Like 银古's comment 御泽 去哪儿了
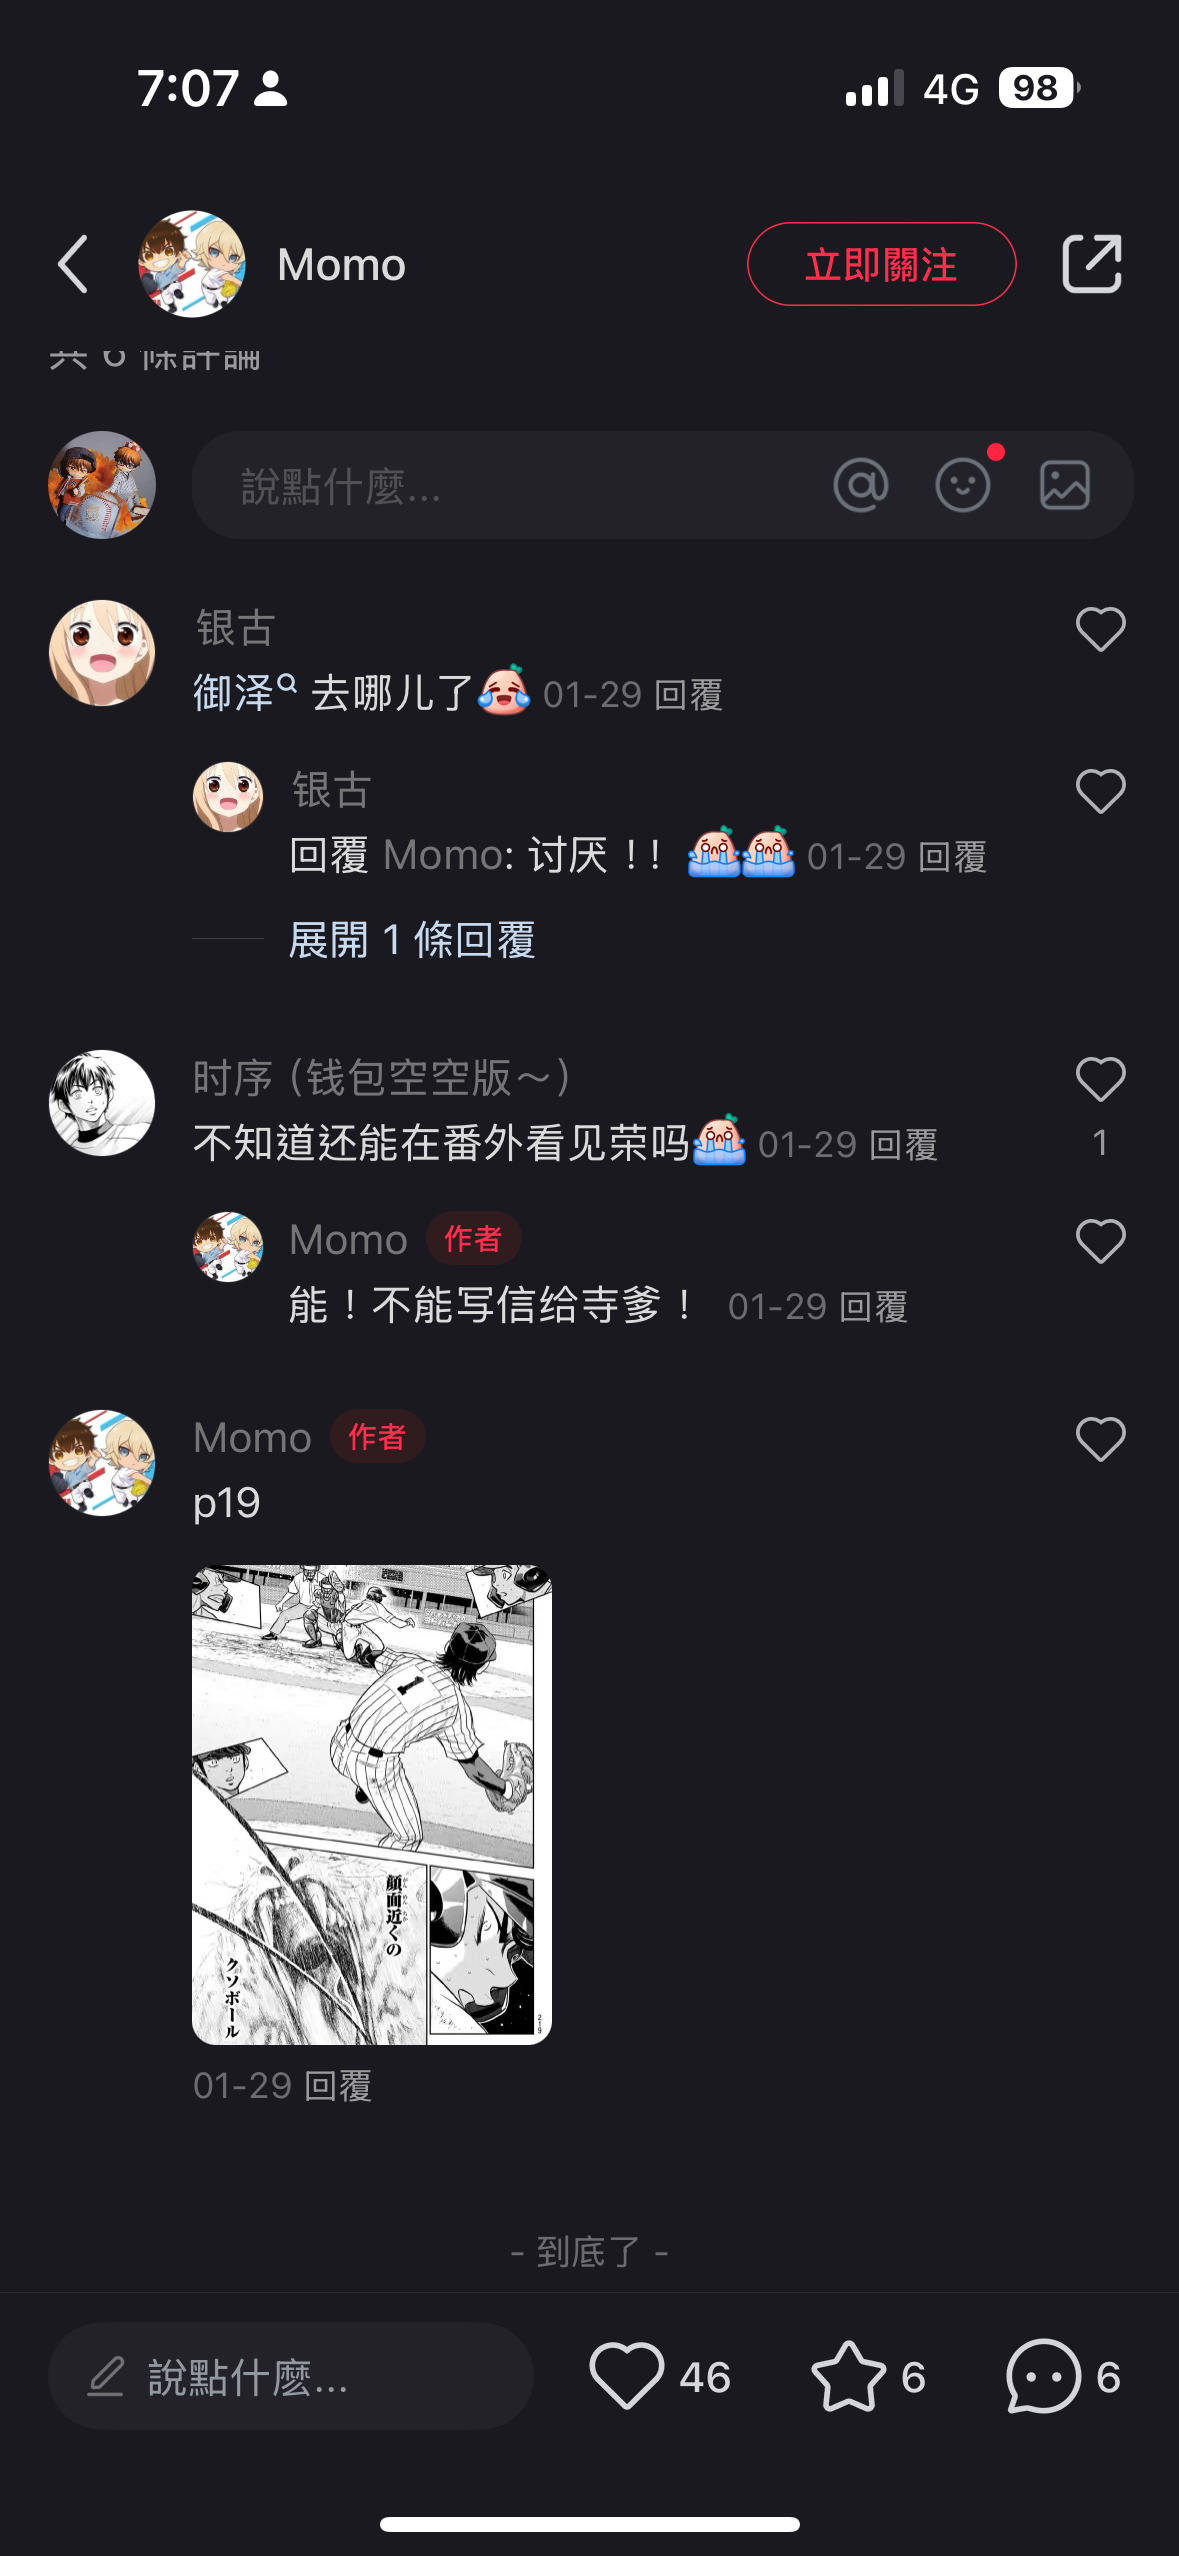This screenshot has height=2556, width=1179. [x=1101, y=630]
